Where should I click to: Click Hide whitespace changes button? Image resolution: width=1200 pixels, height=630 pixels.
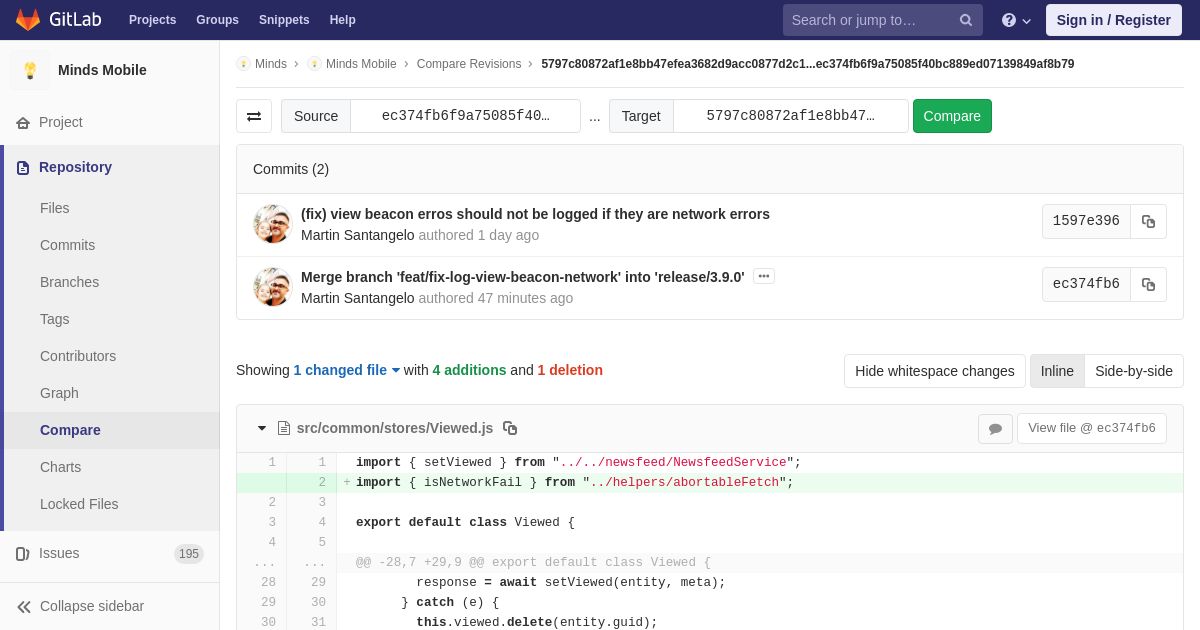click(x=935, y=371)
